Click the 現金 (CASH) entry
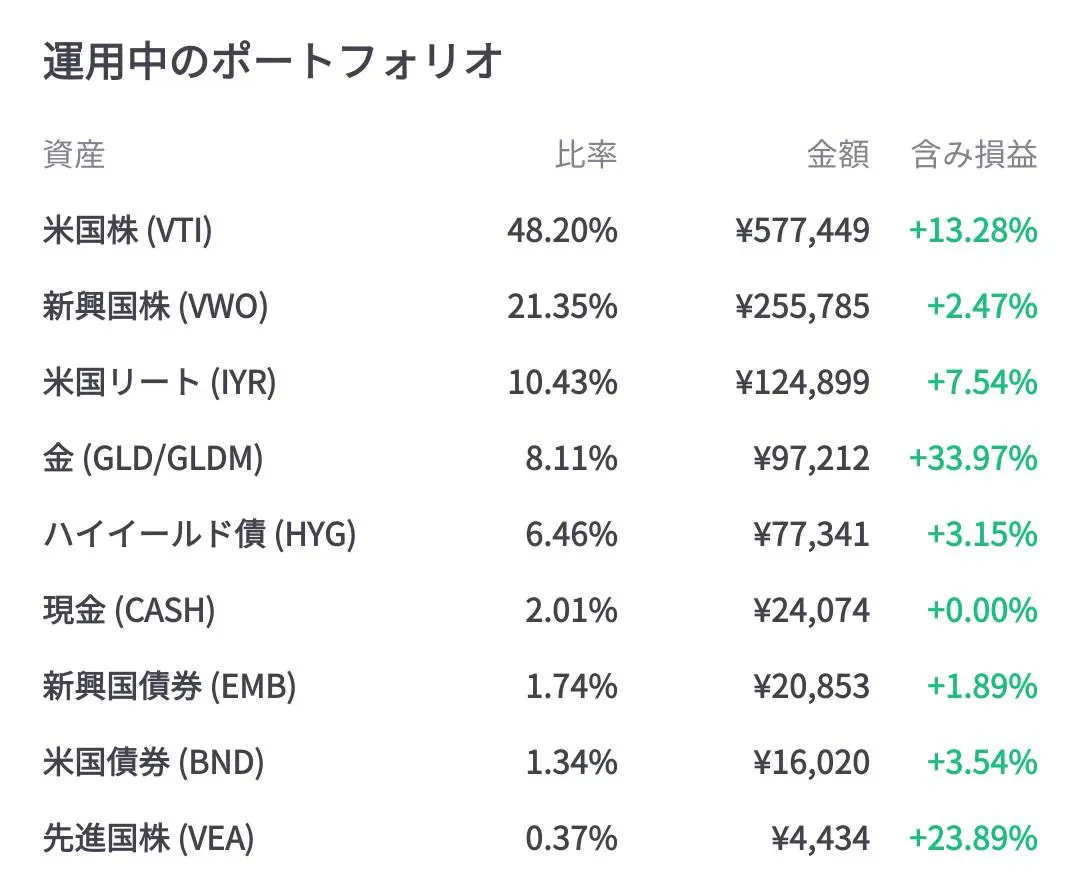The image size is (1080, 887). (x=129, y=611)
